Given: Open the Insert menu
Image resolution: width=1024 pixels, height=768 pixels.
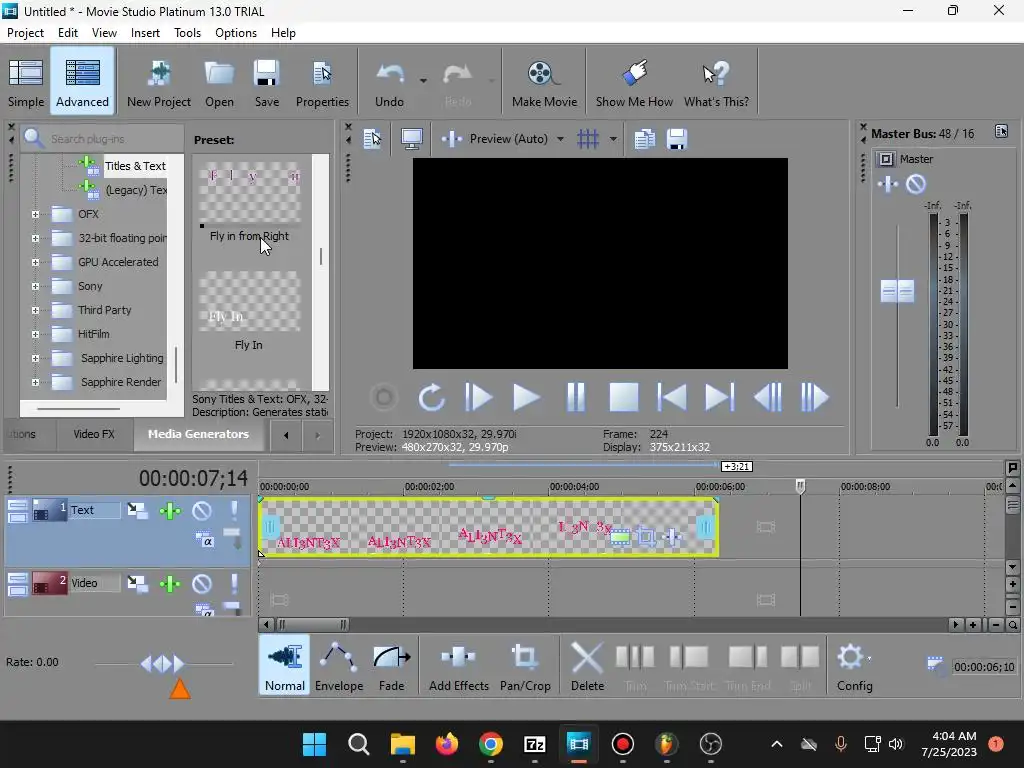Looking at the screenshot, I should pyautogui.click(x=145, y=33).
